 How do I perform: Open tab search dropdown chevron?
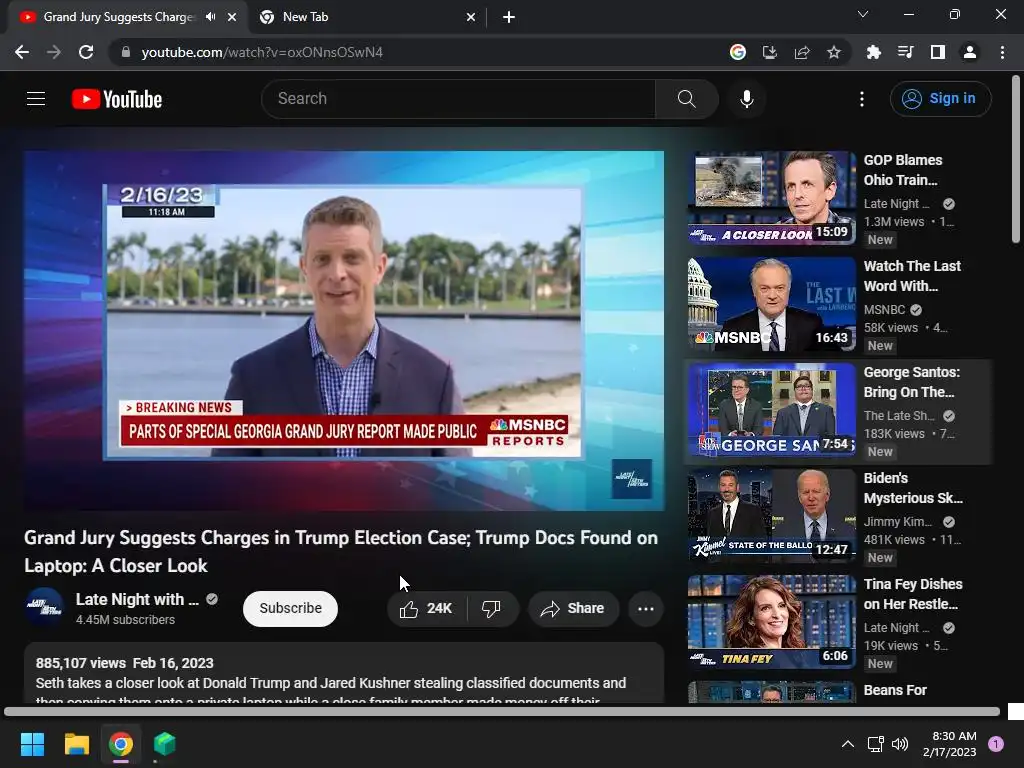[x=863, y=14]
